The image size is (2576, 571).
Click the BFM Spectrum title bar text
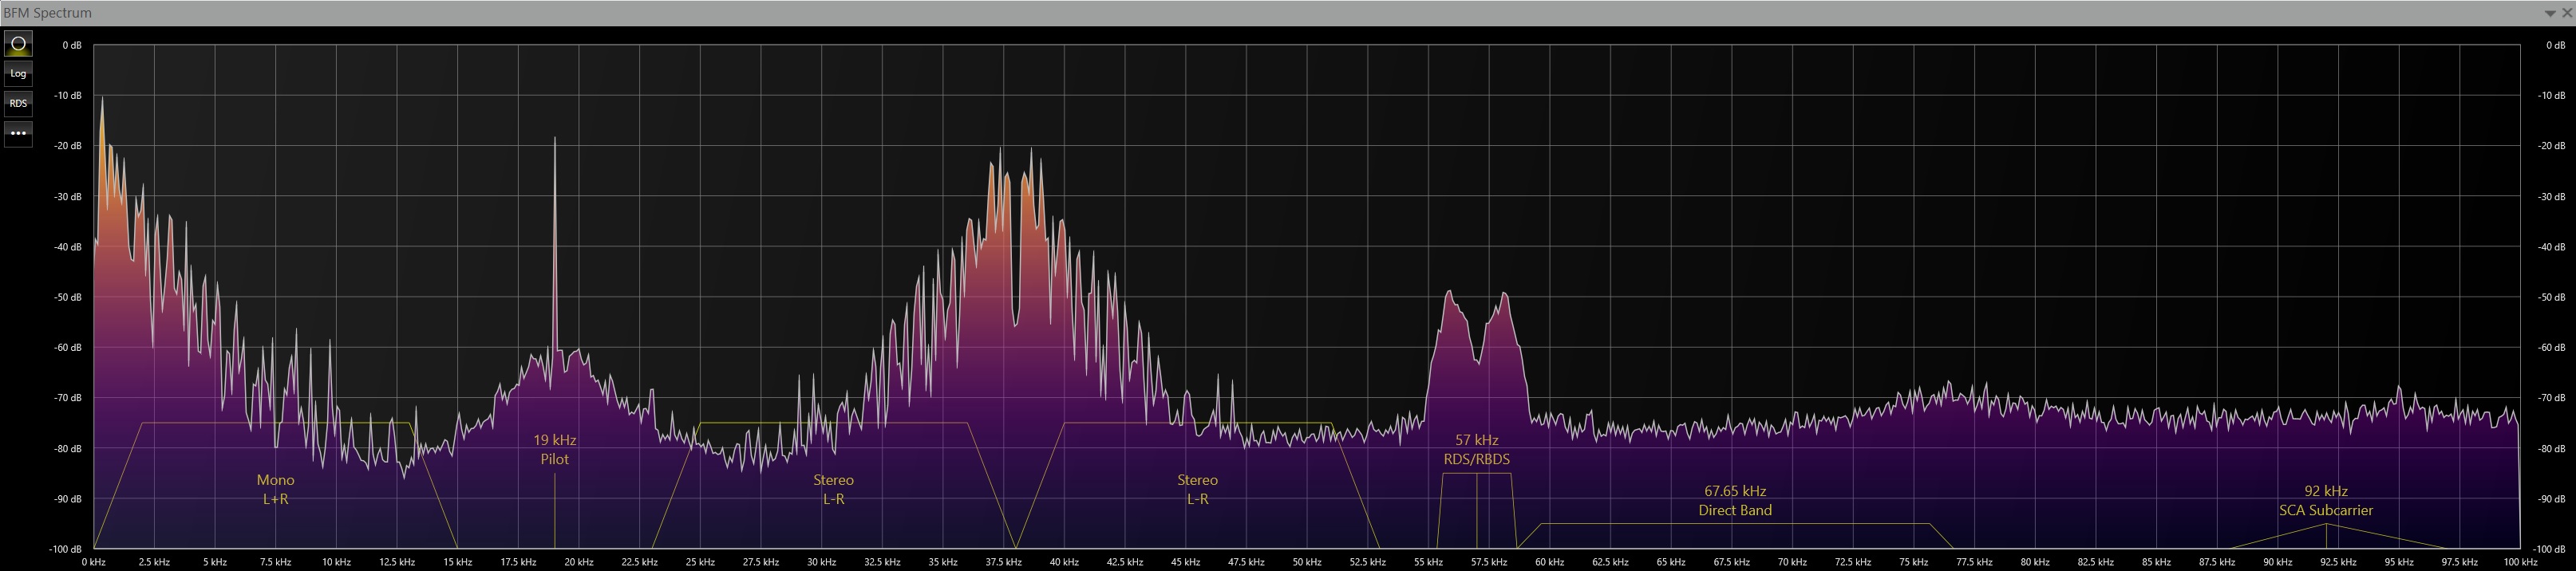48,13
